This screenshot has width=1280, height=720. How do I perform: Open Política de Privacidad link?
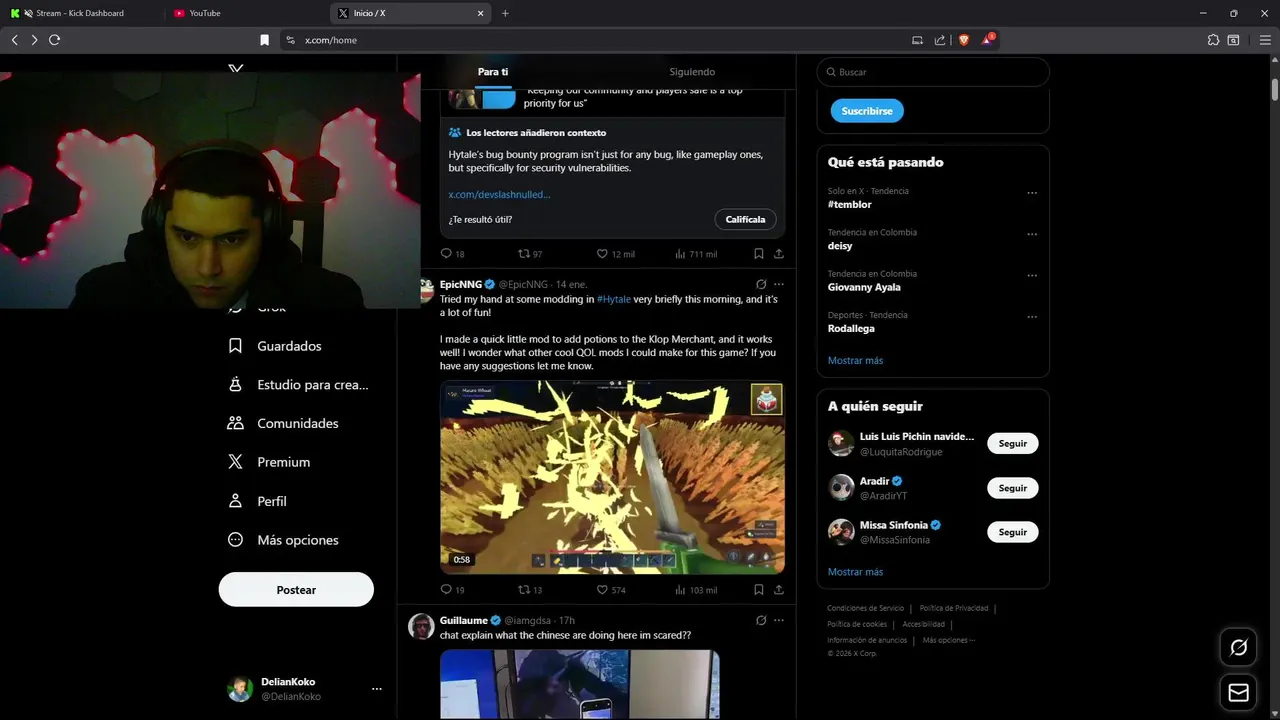coord(954,608)
